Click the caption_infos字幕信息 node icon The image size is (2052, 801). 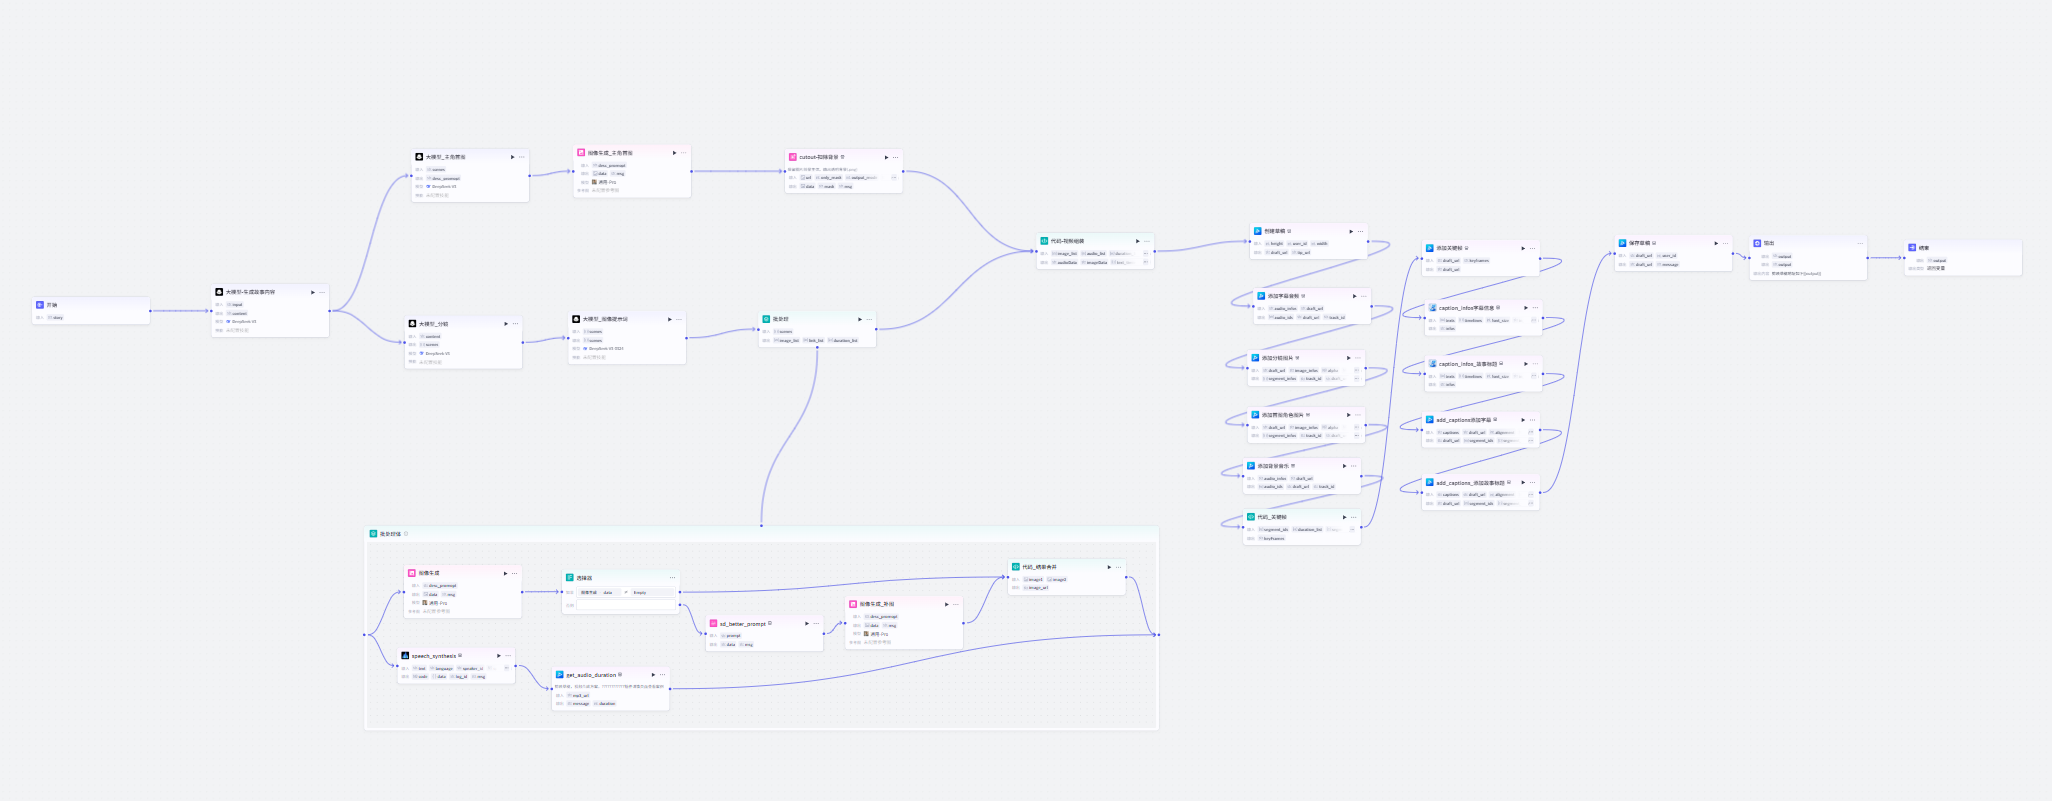coord(1432,308)
